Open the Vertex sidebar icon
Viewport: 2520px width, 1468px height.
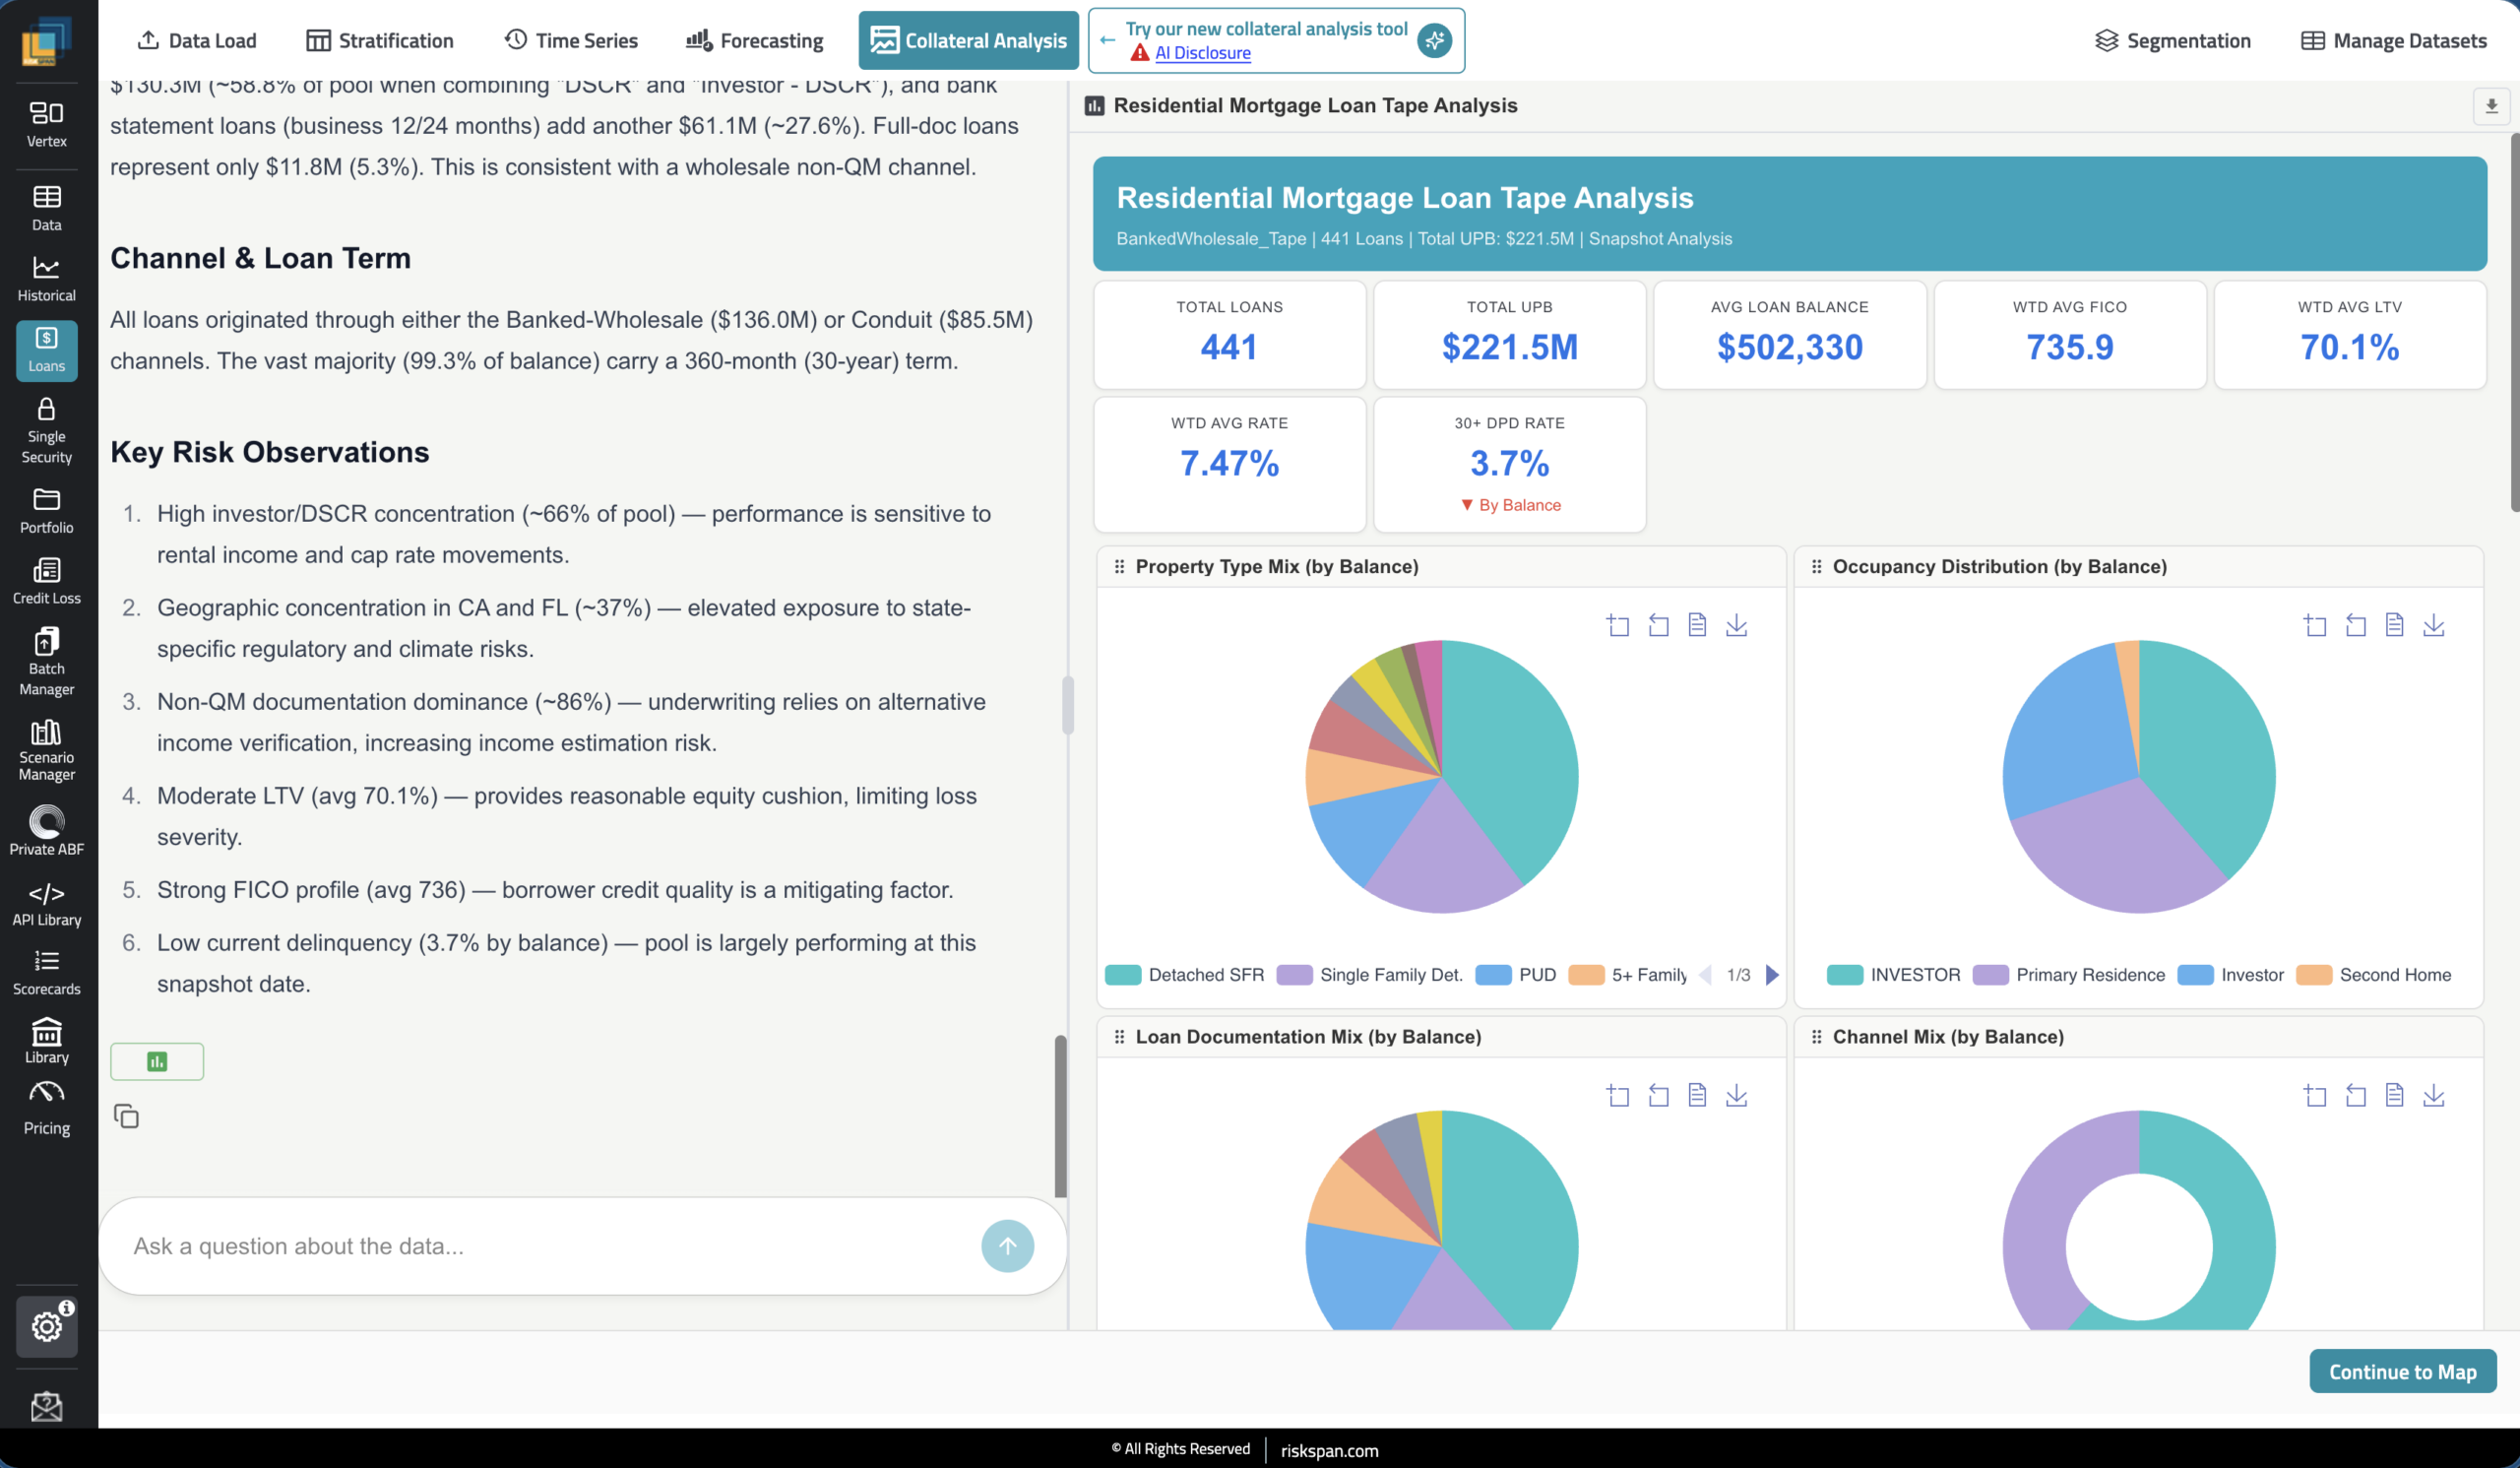46,124
